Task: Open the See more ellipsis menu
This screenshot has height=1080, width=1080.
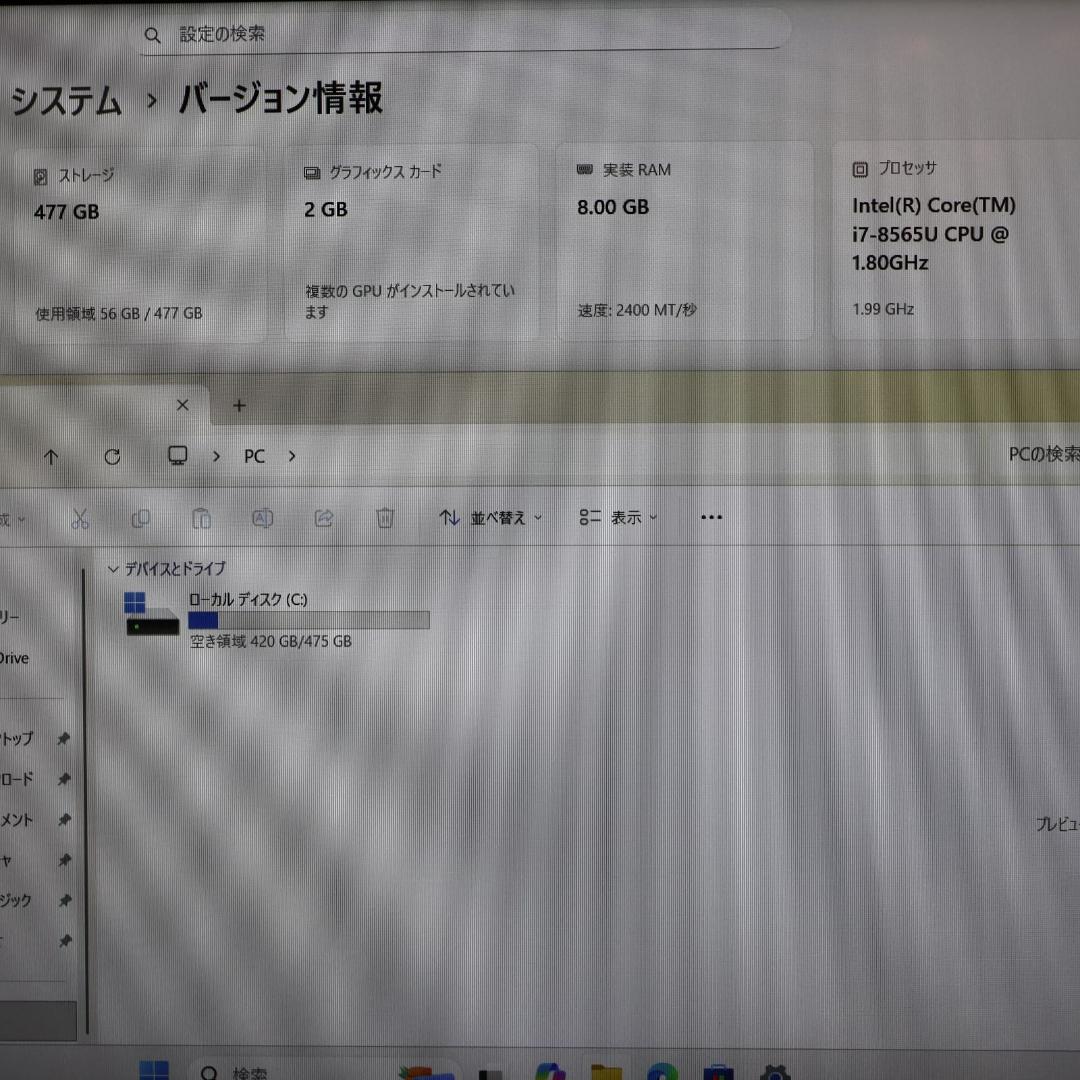Action: coord(711,517)
